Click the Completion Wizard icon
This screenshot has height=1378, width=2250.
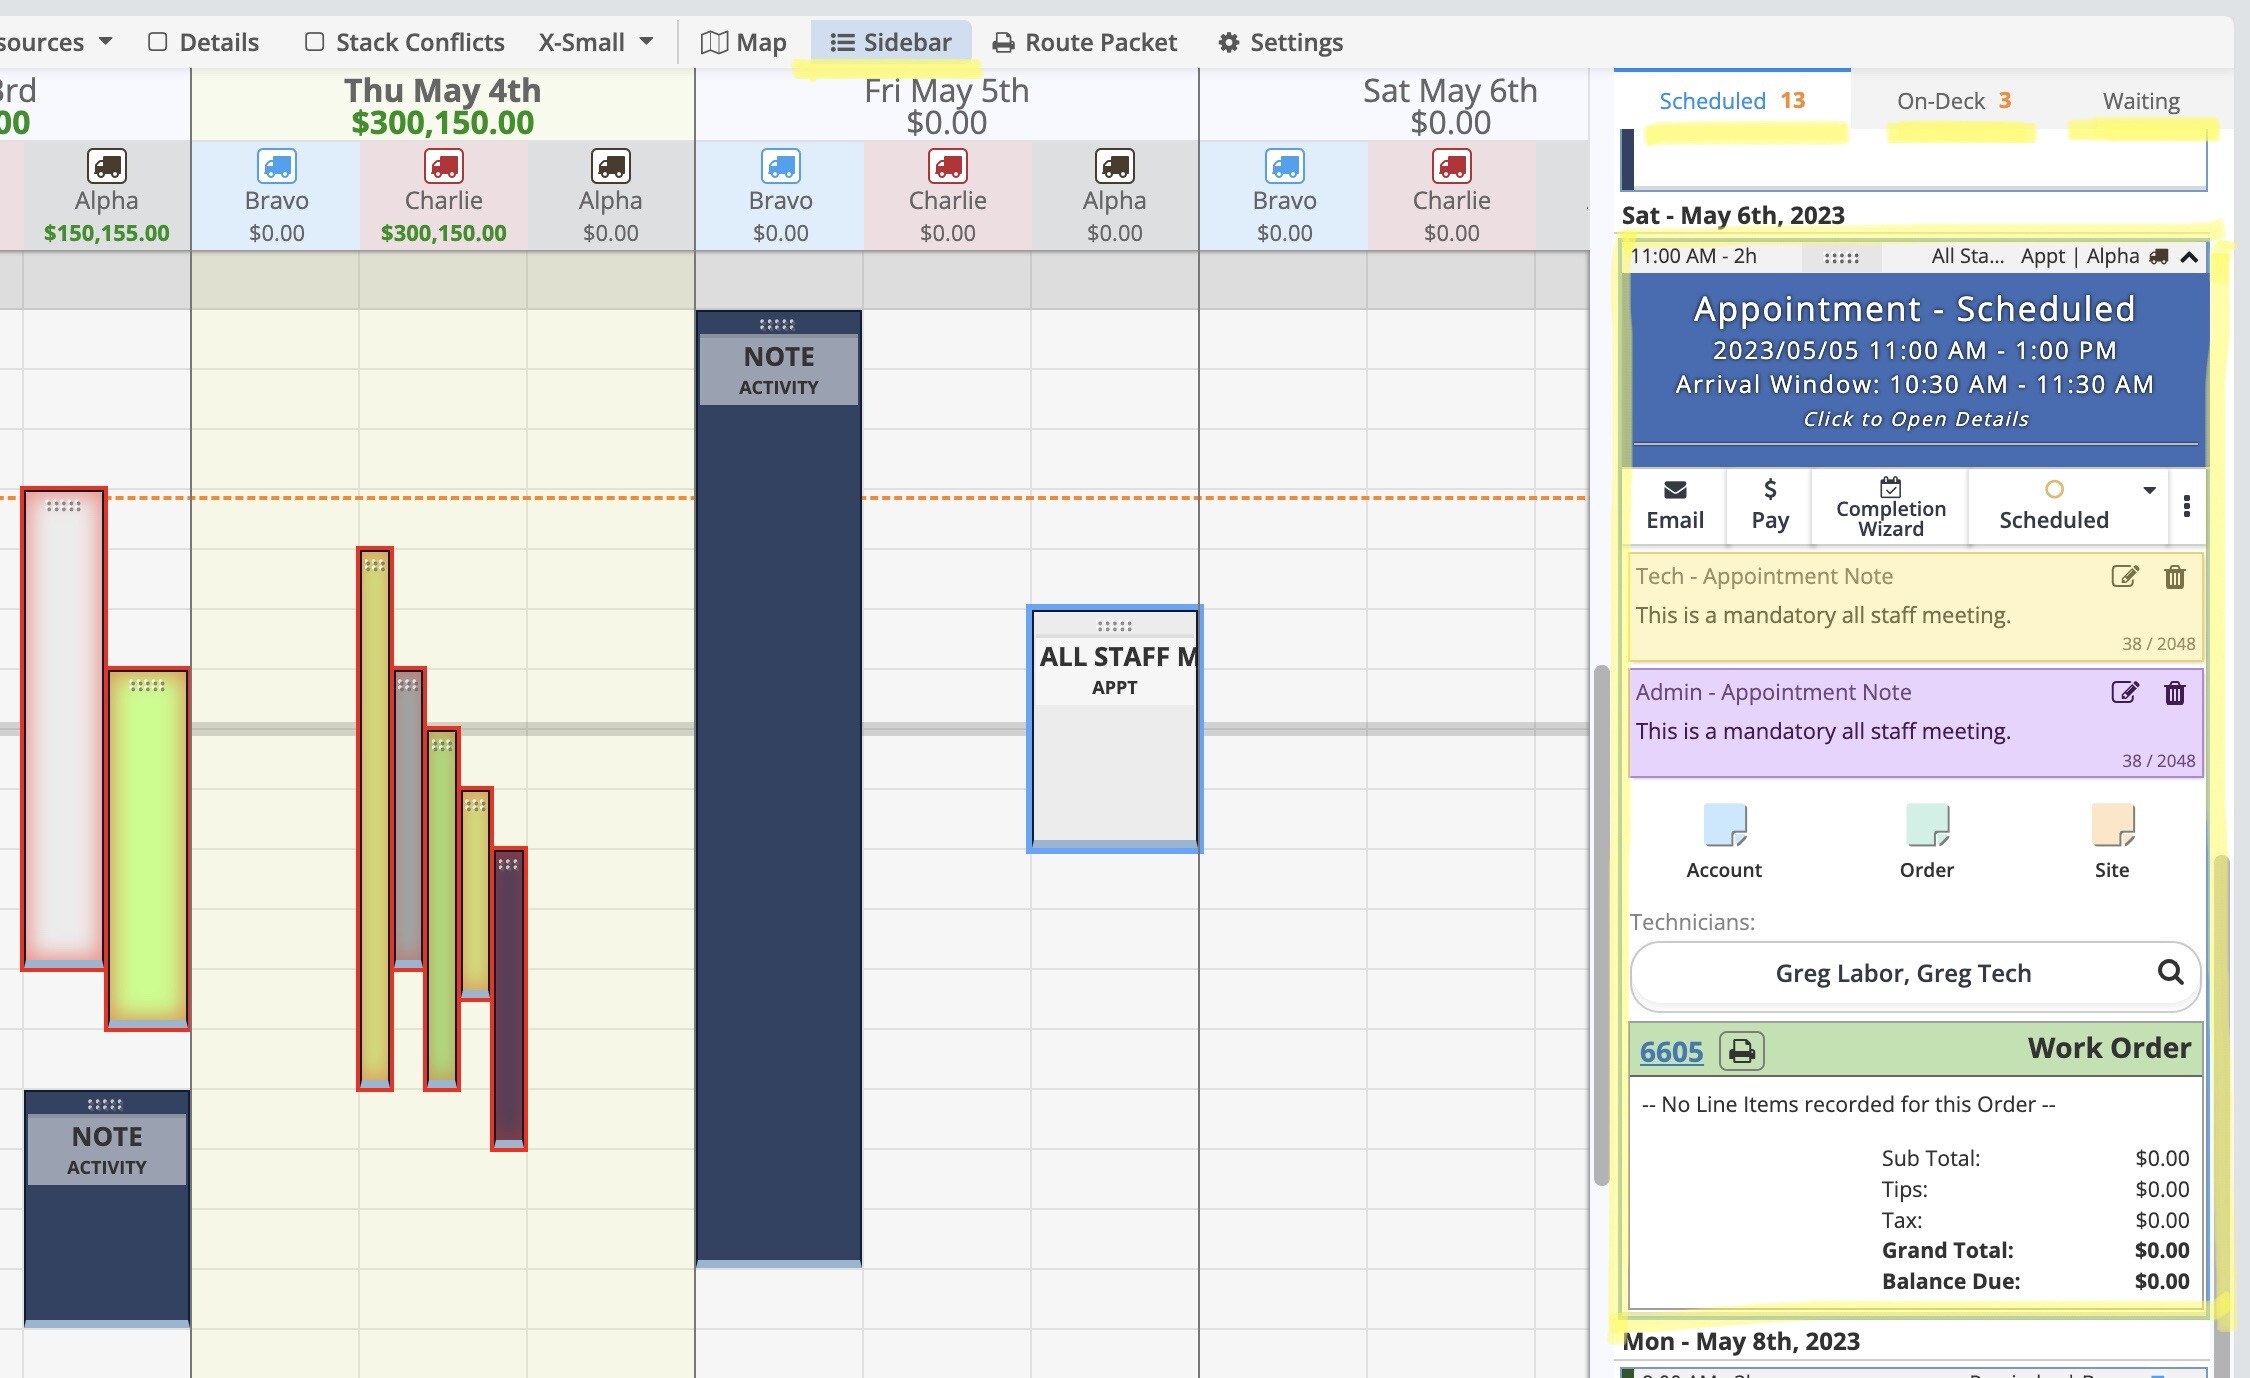point(1890,488)
